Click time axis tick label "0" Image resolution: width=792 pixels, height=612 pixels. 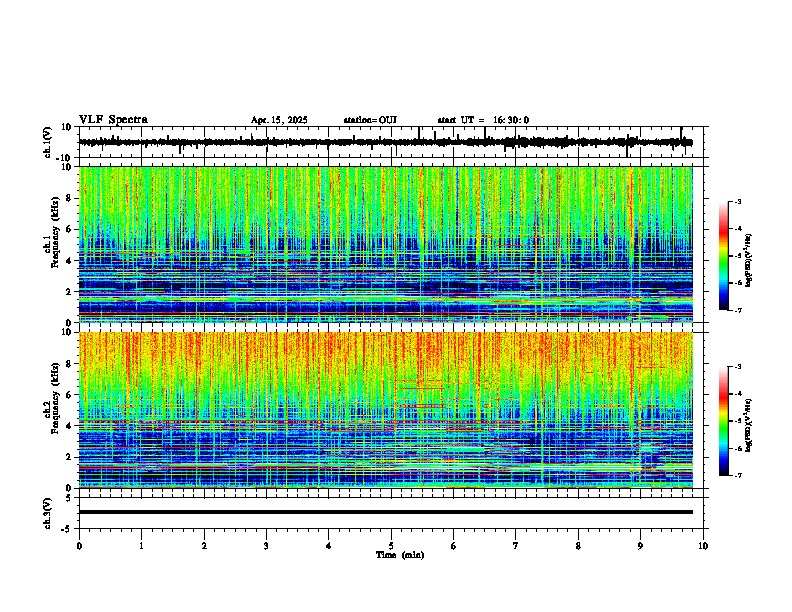[79, 546]
